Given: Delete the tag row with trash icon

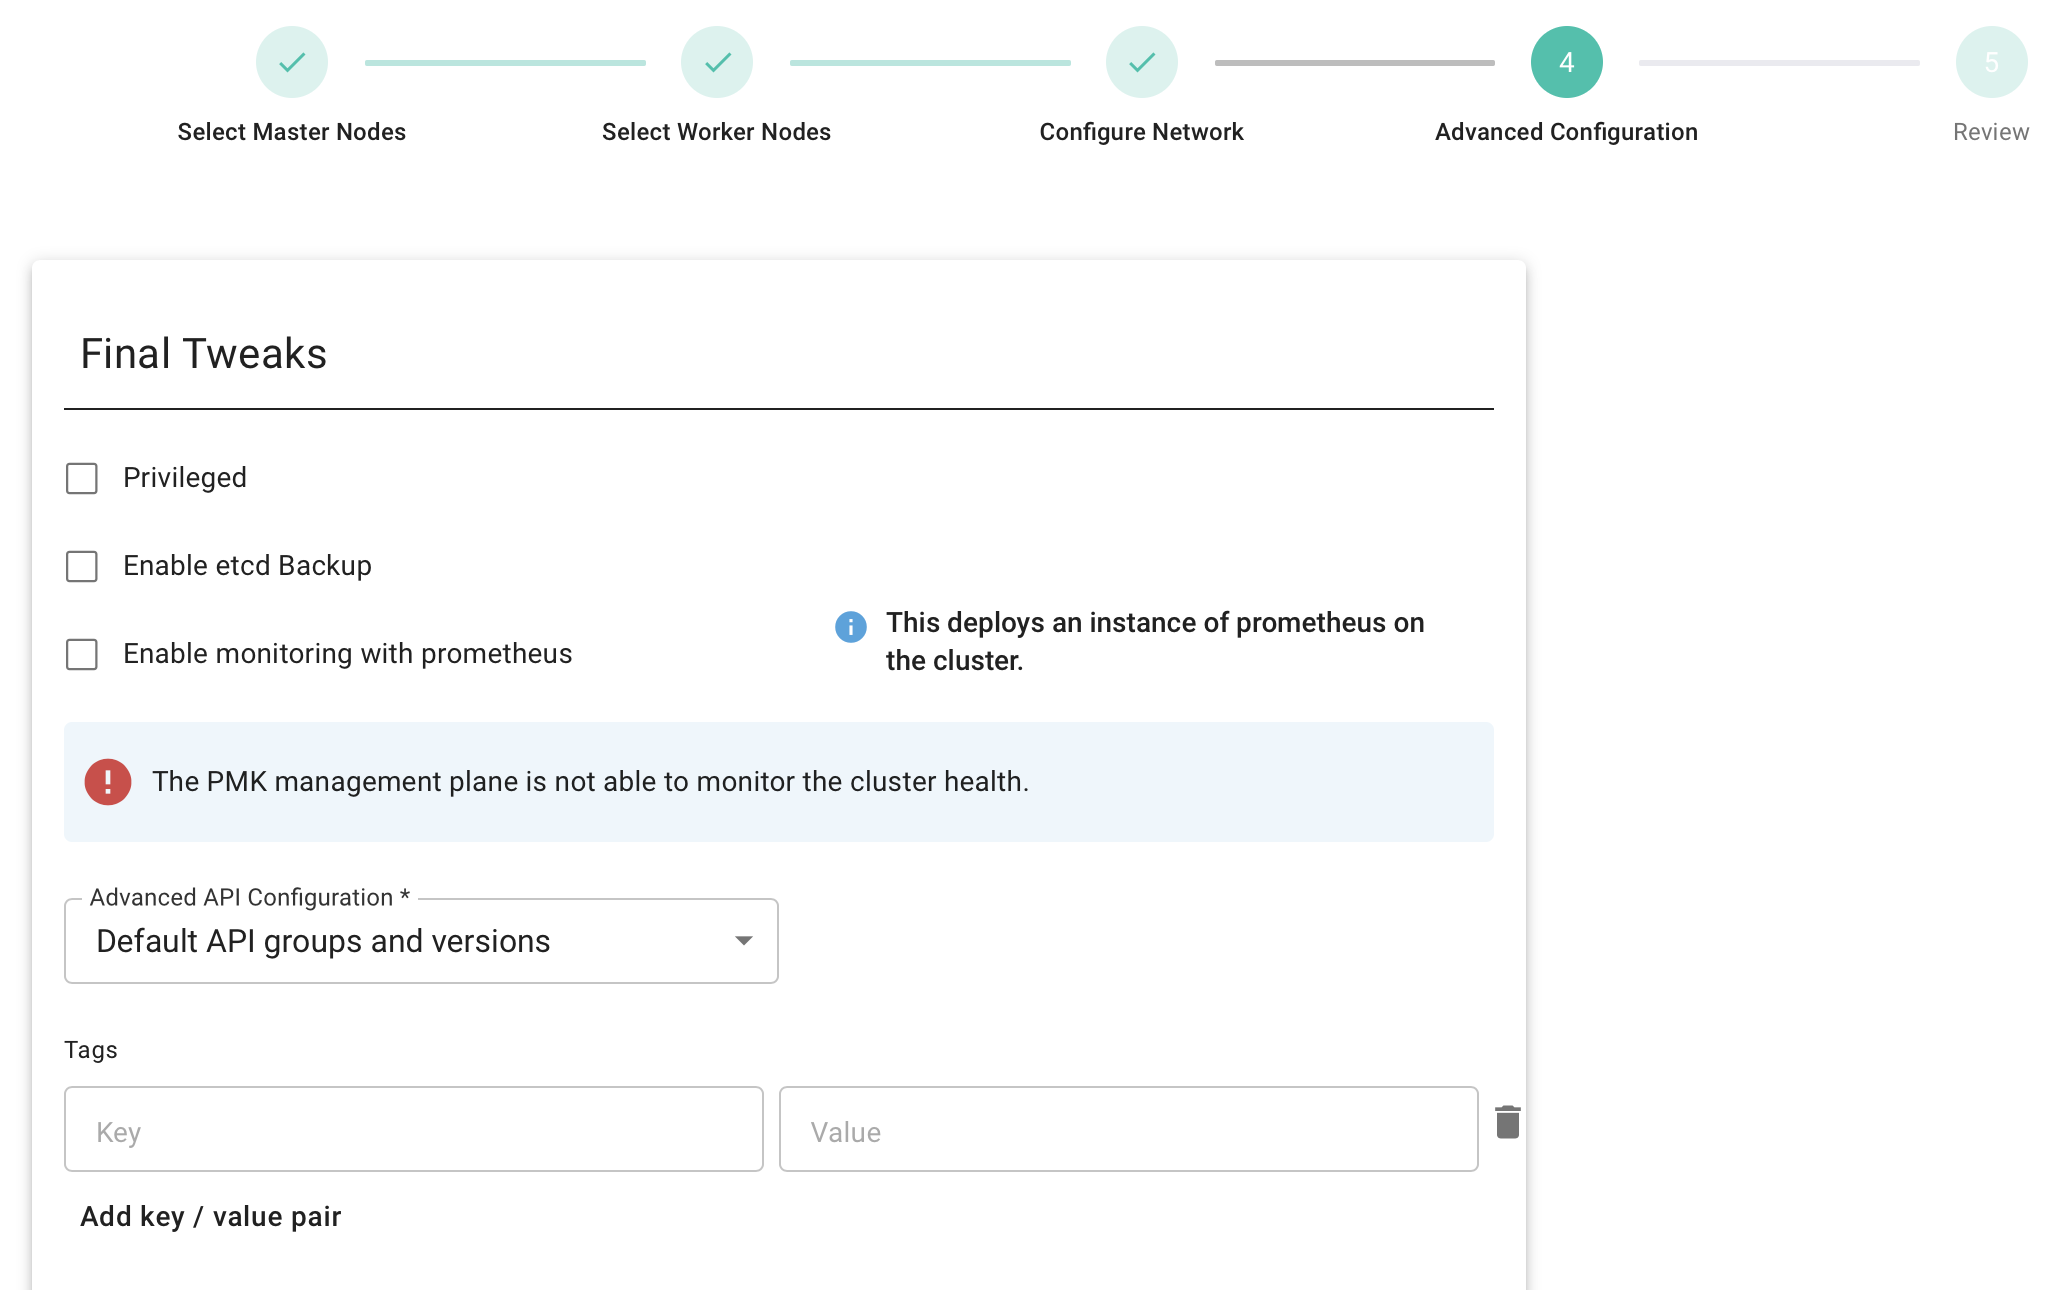Looking at the screenshot, I should coord(1507,1122).
